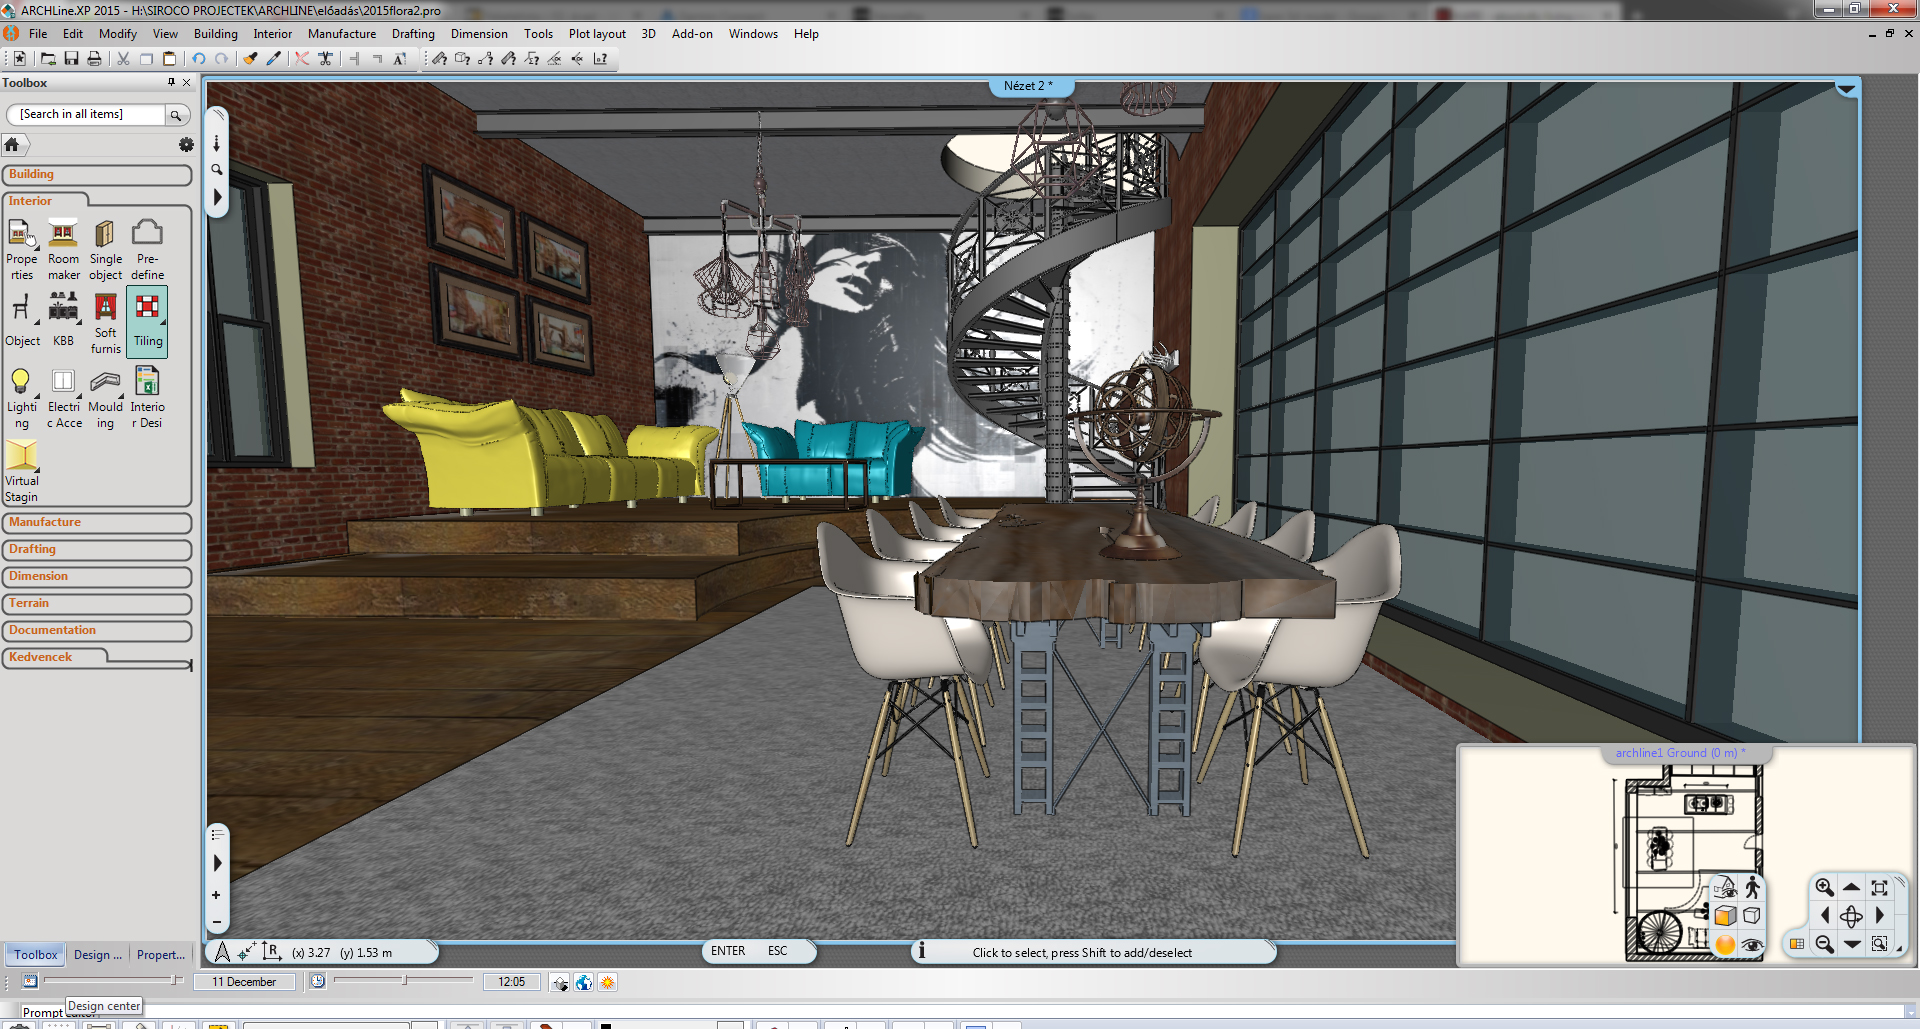The image size is (1920, 1029).
Task: Open the Moulding tool
Action: (105, 397)
